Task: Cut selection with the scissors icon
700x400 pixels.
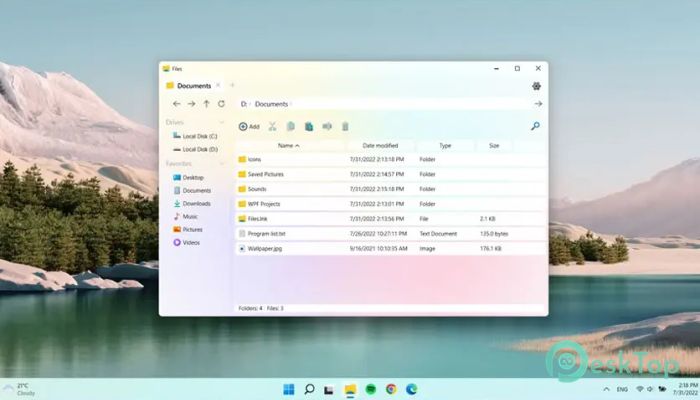Action: click(272, 127)
